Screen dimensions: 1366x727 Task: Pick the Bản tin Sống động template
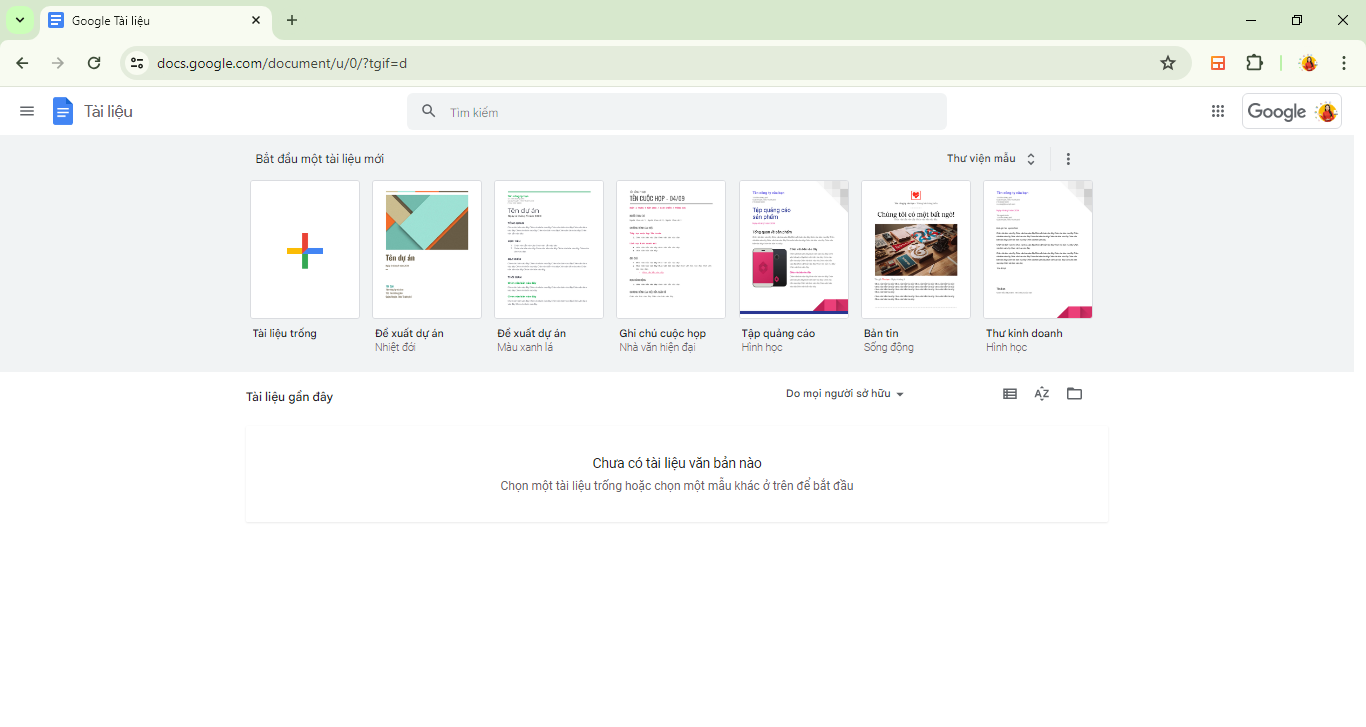click(x=915, y=250)
